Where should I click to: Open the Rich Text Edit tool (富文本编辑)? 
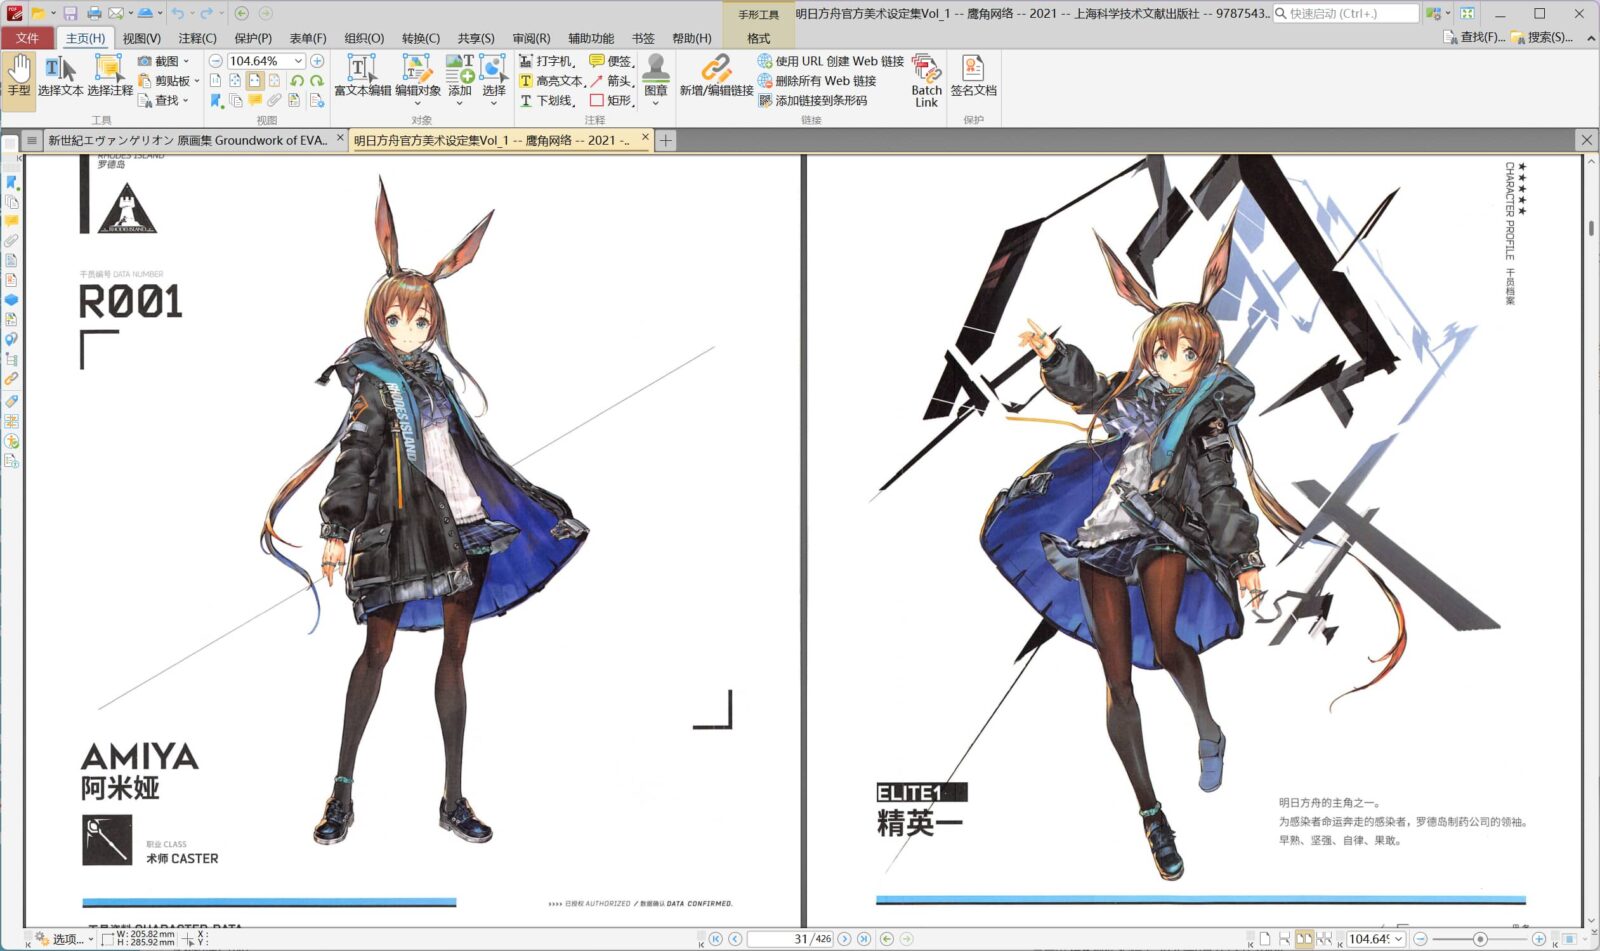pos(362,76)
